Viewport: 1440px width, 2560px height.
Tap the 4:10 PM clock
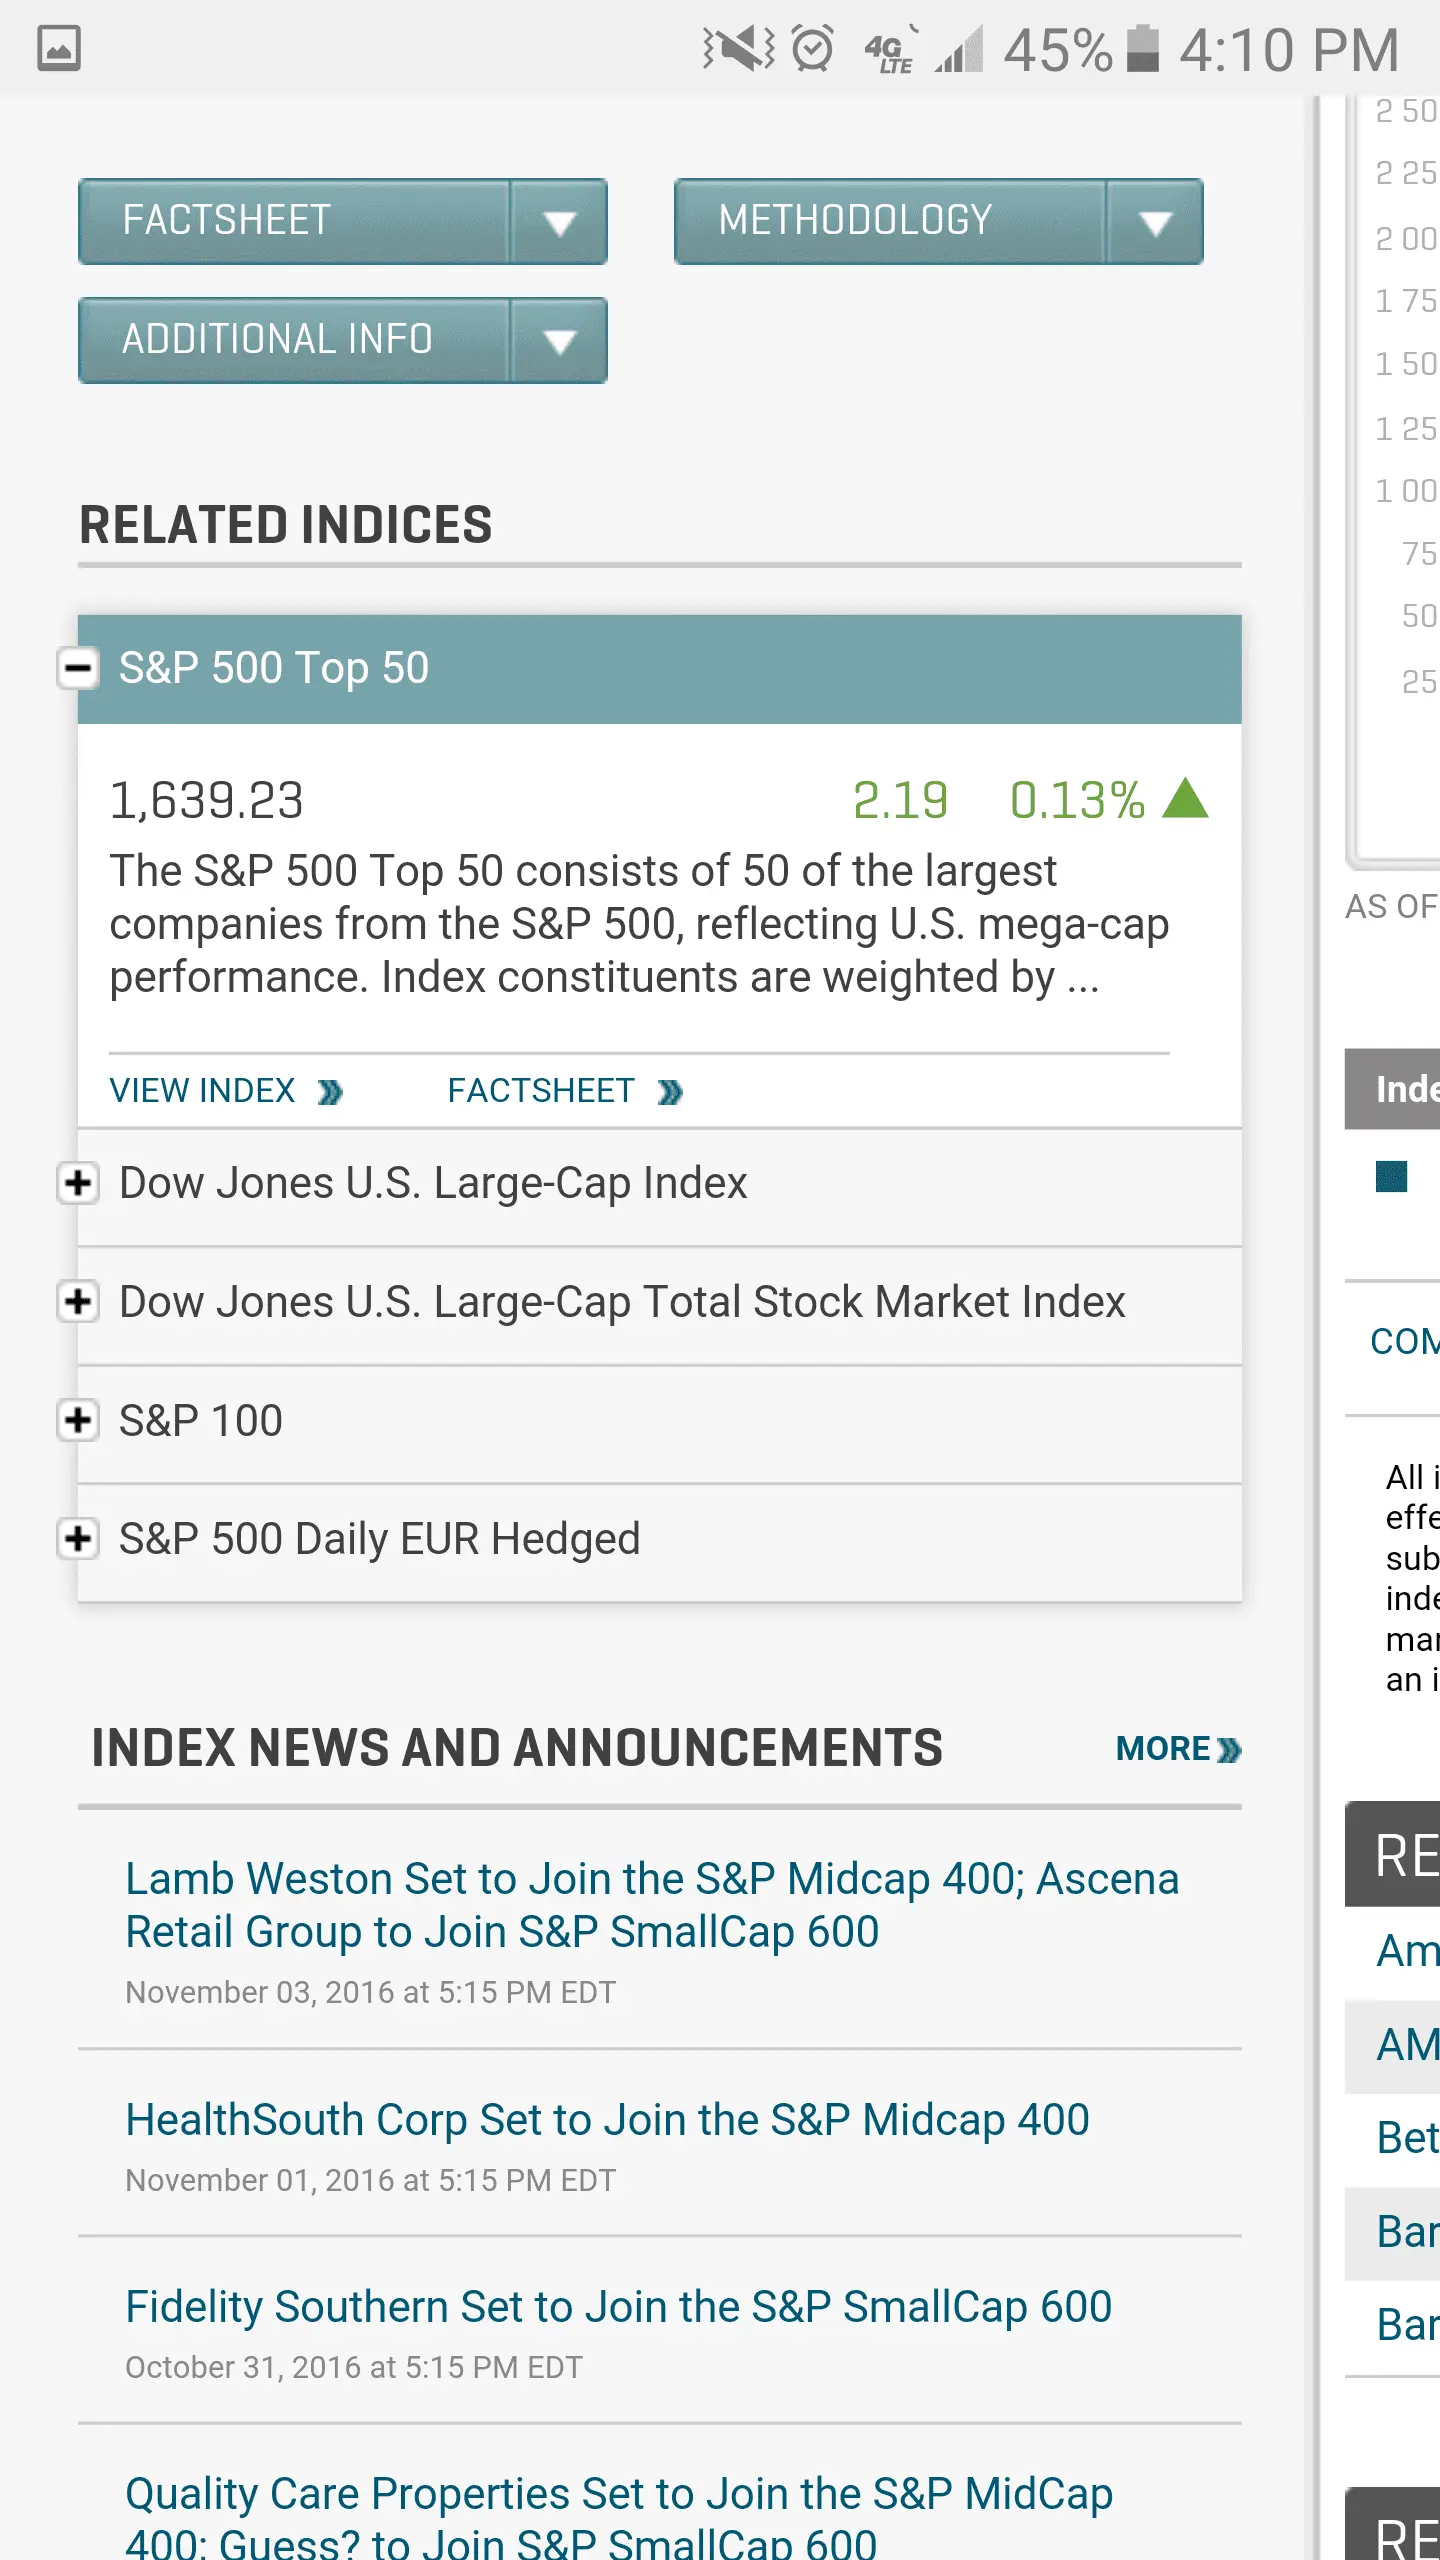coord(1289,49)
